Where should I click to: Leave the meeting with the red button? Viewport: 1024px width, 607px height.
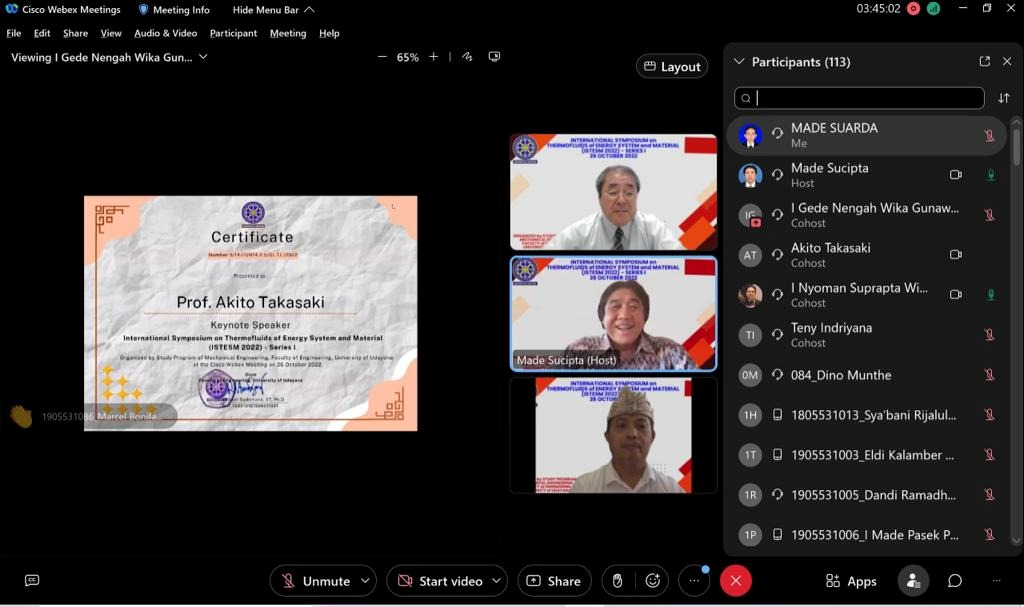point(735,581)
